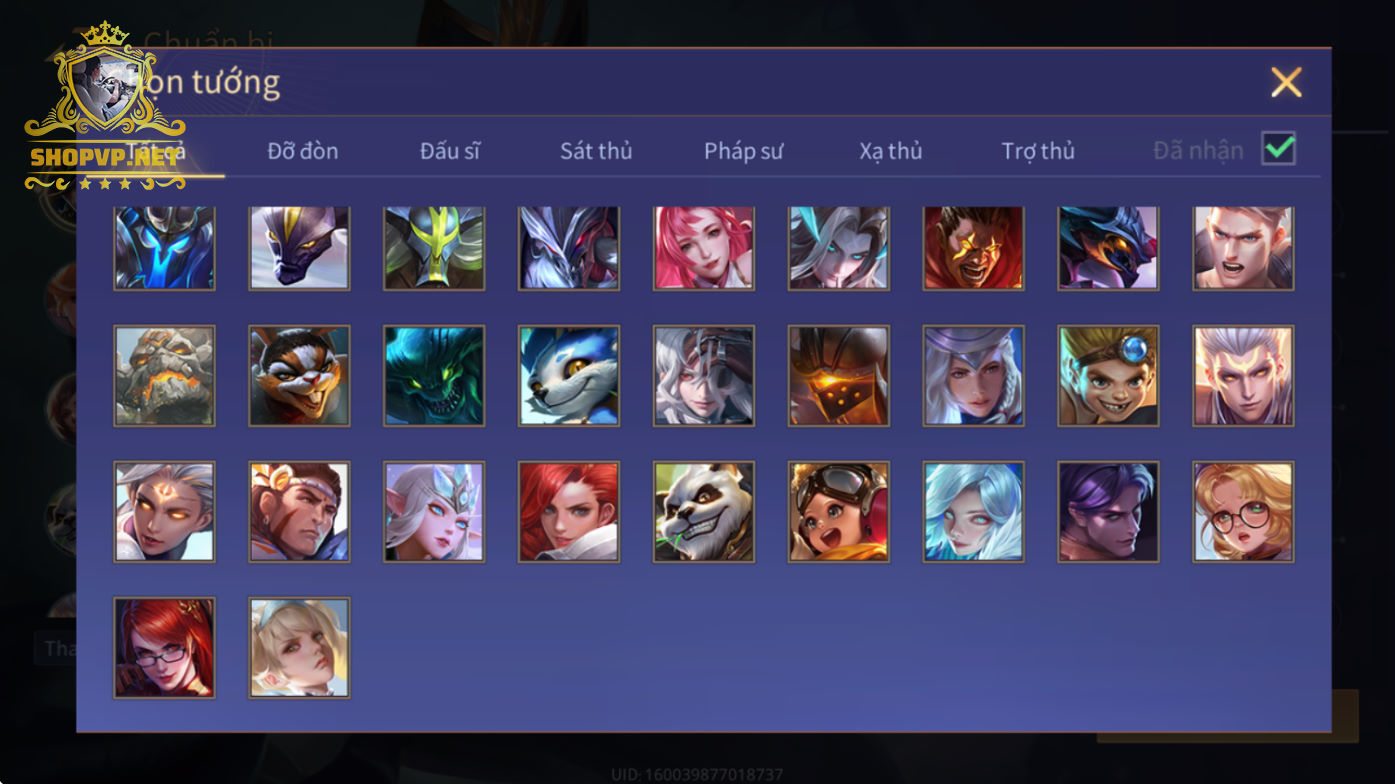1395x784 pixels.
Task: Pick the rock golem hero portrait
Action: tap(164, 376)
